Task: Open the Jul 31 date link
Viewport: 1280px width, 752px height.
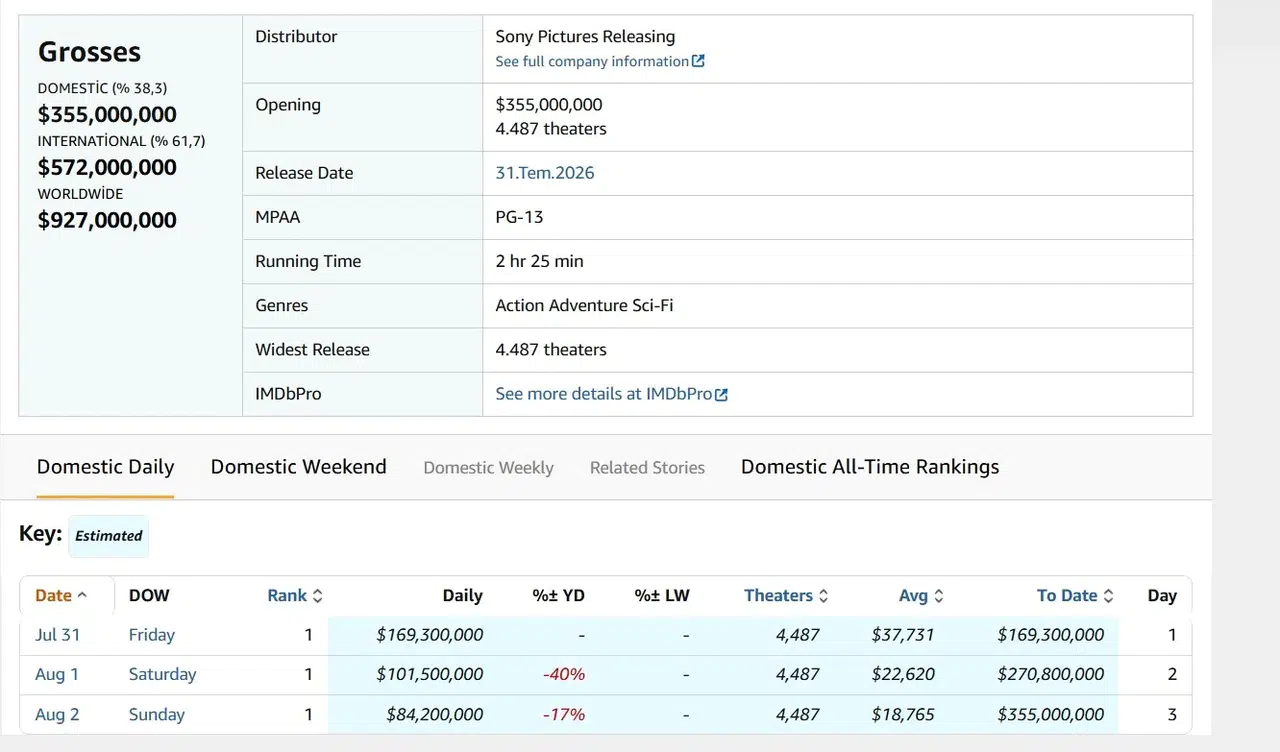Action: pos(57,635)
